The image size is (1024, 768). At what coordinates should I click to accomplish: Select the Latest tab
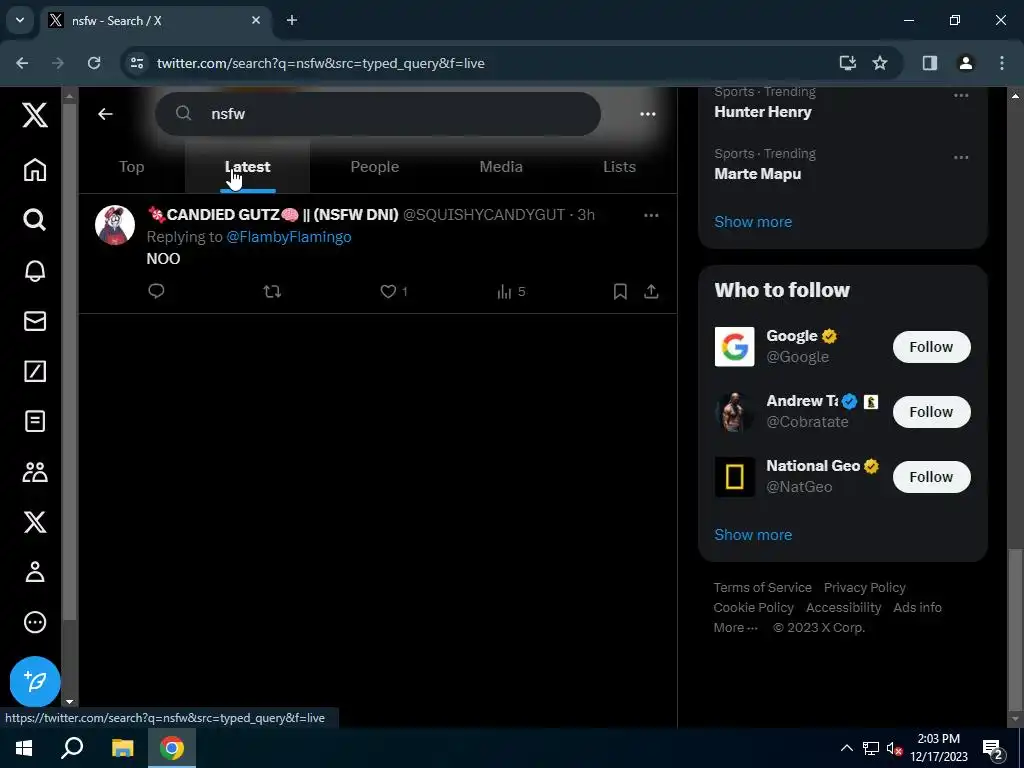(x=248, y=167)
